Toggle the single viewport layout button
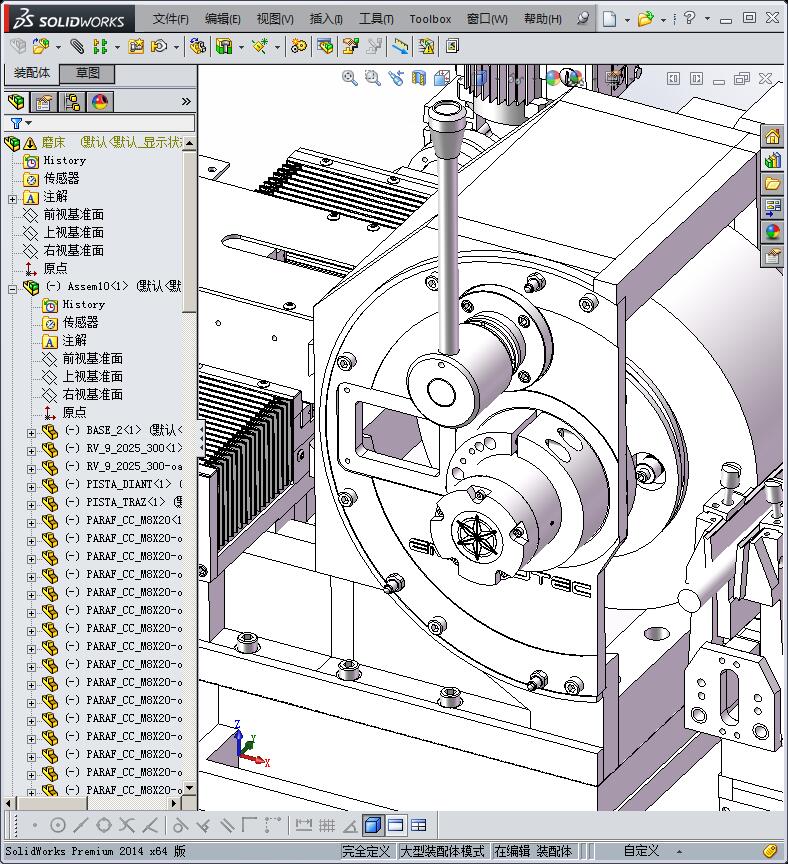The width and height of the screenshot is (788, 864). click(x=396, y=825)
